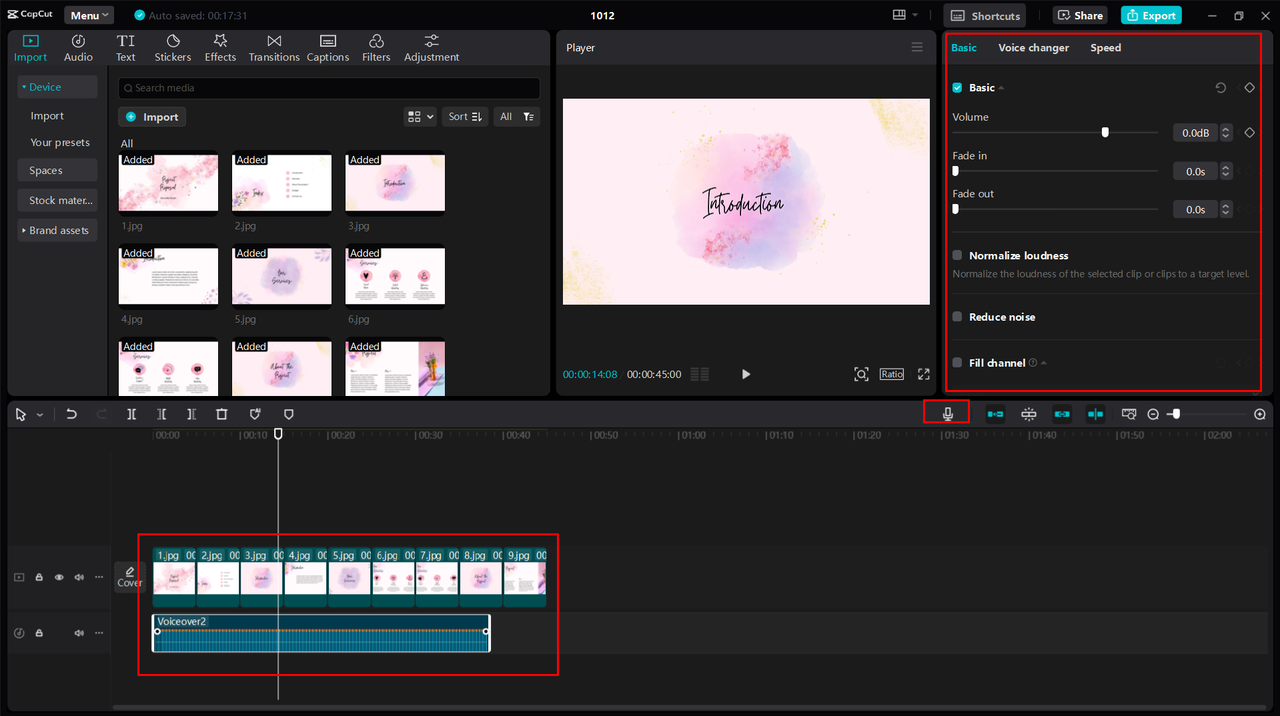Screen dimensions: 1280x716
Task: Enable Reduce noise checkbox
Action: [957, 317]
